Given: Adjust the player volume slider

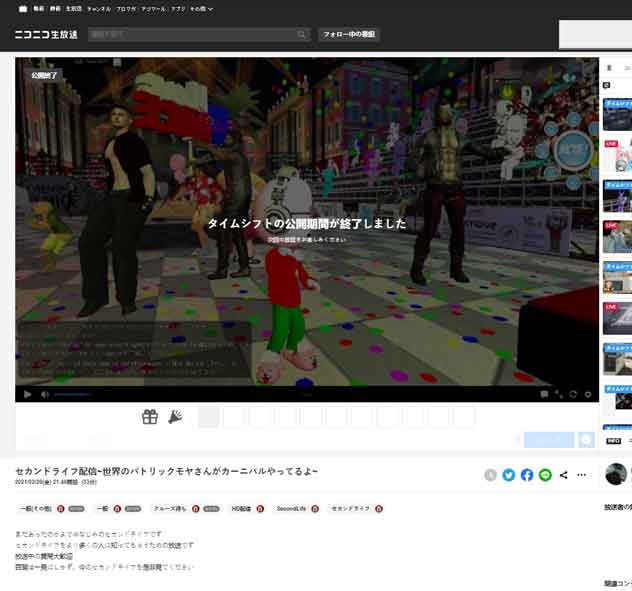Looking at the screenshot, I should click(x=70, y=394).
